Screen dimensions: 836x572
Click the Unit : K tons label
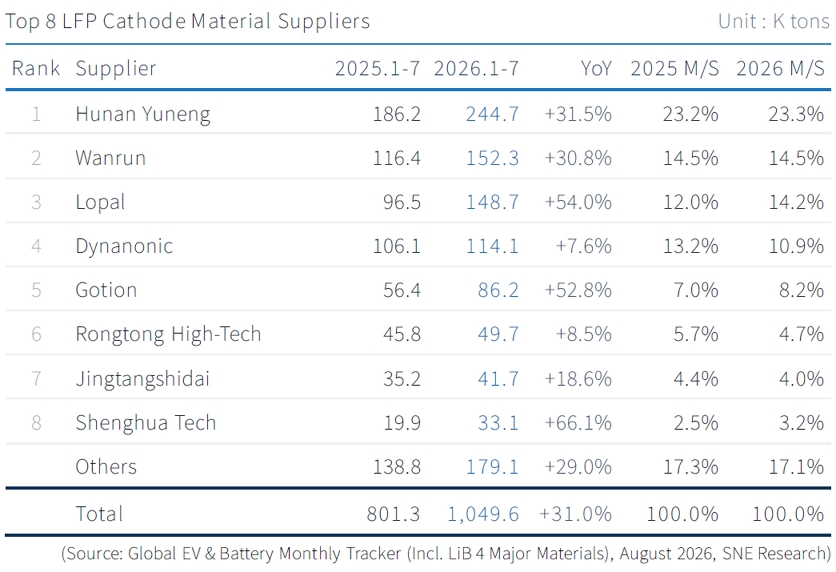tap(774, 21)
